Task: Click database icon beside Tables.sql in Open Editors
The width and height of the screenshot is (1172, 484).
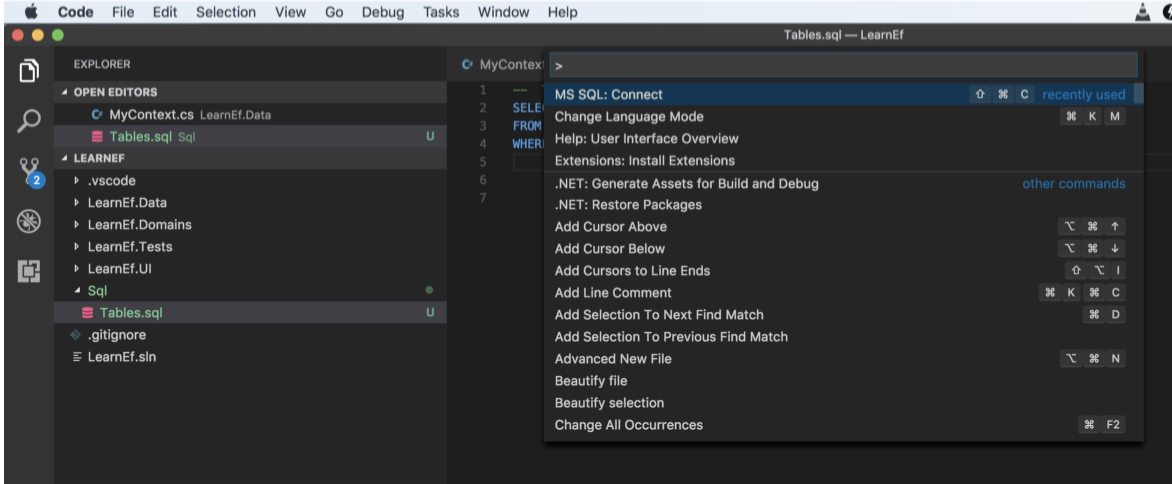Action: 96,137
